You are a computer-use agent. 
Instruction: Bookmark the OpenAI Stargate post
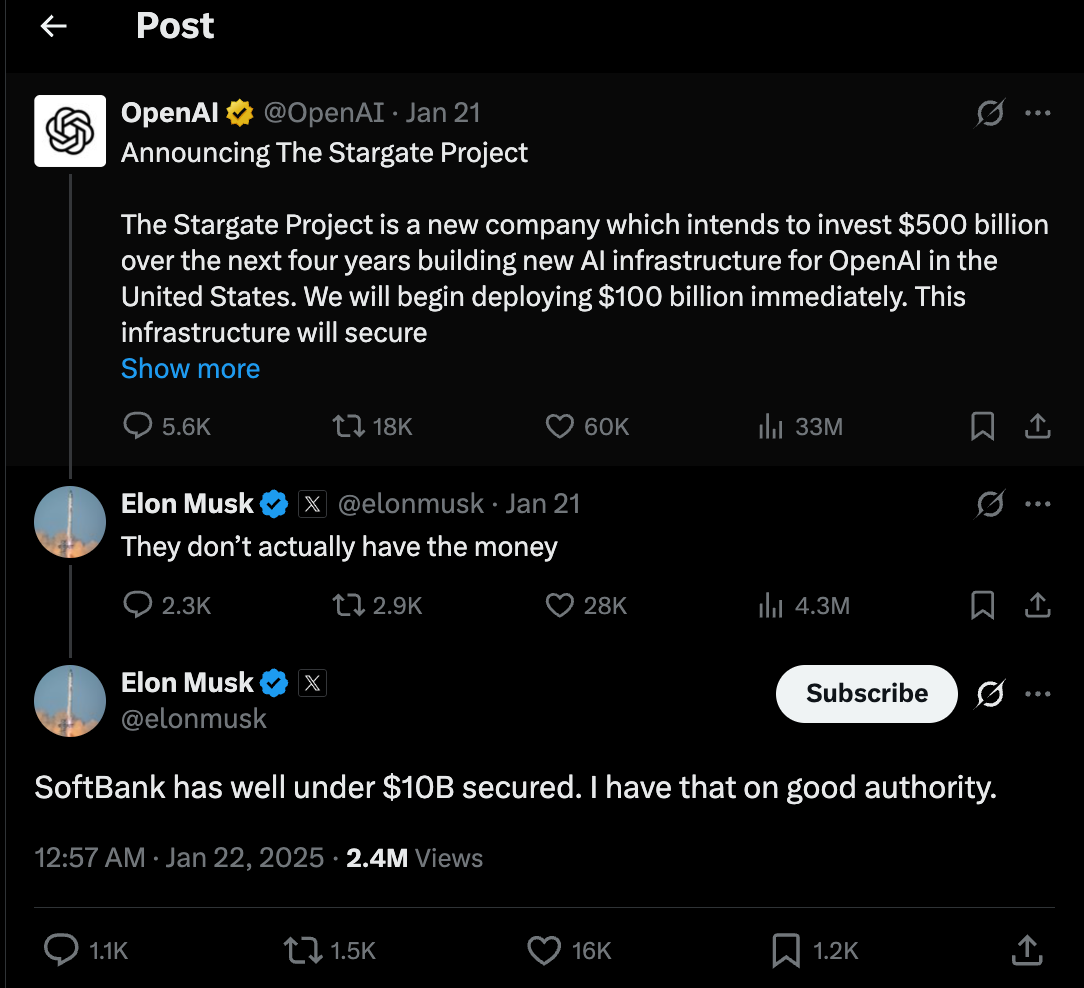tap(983, 427)
